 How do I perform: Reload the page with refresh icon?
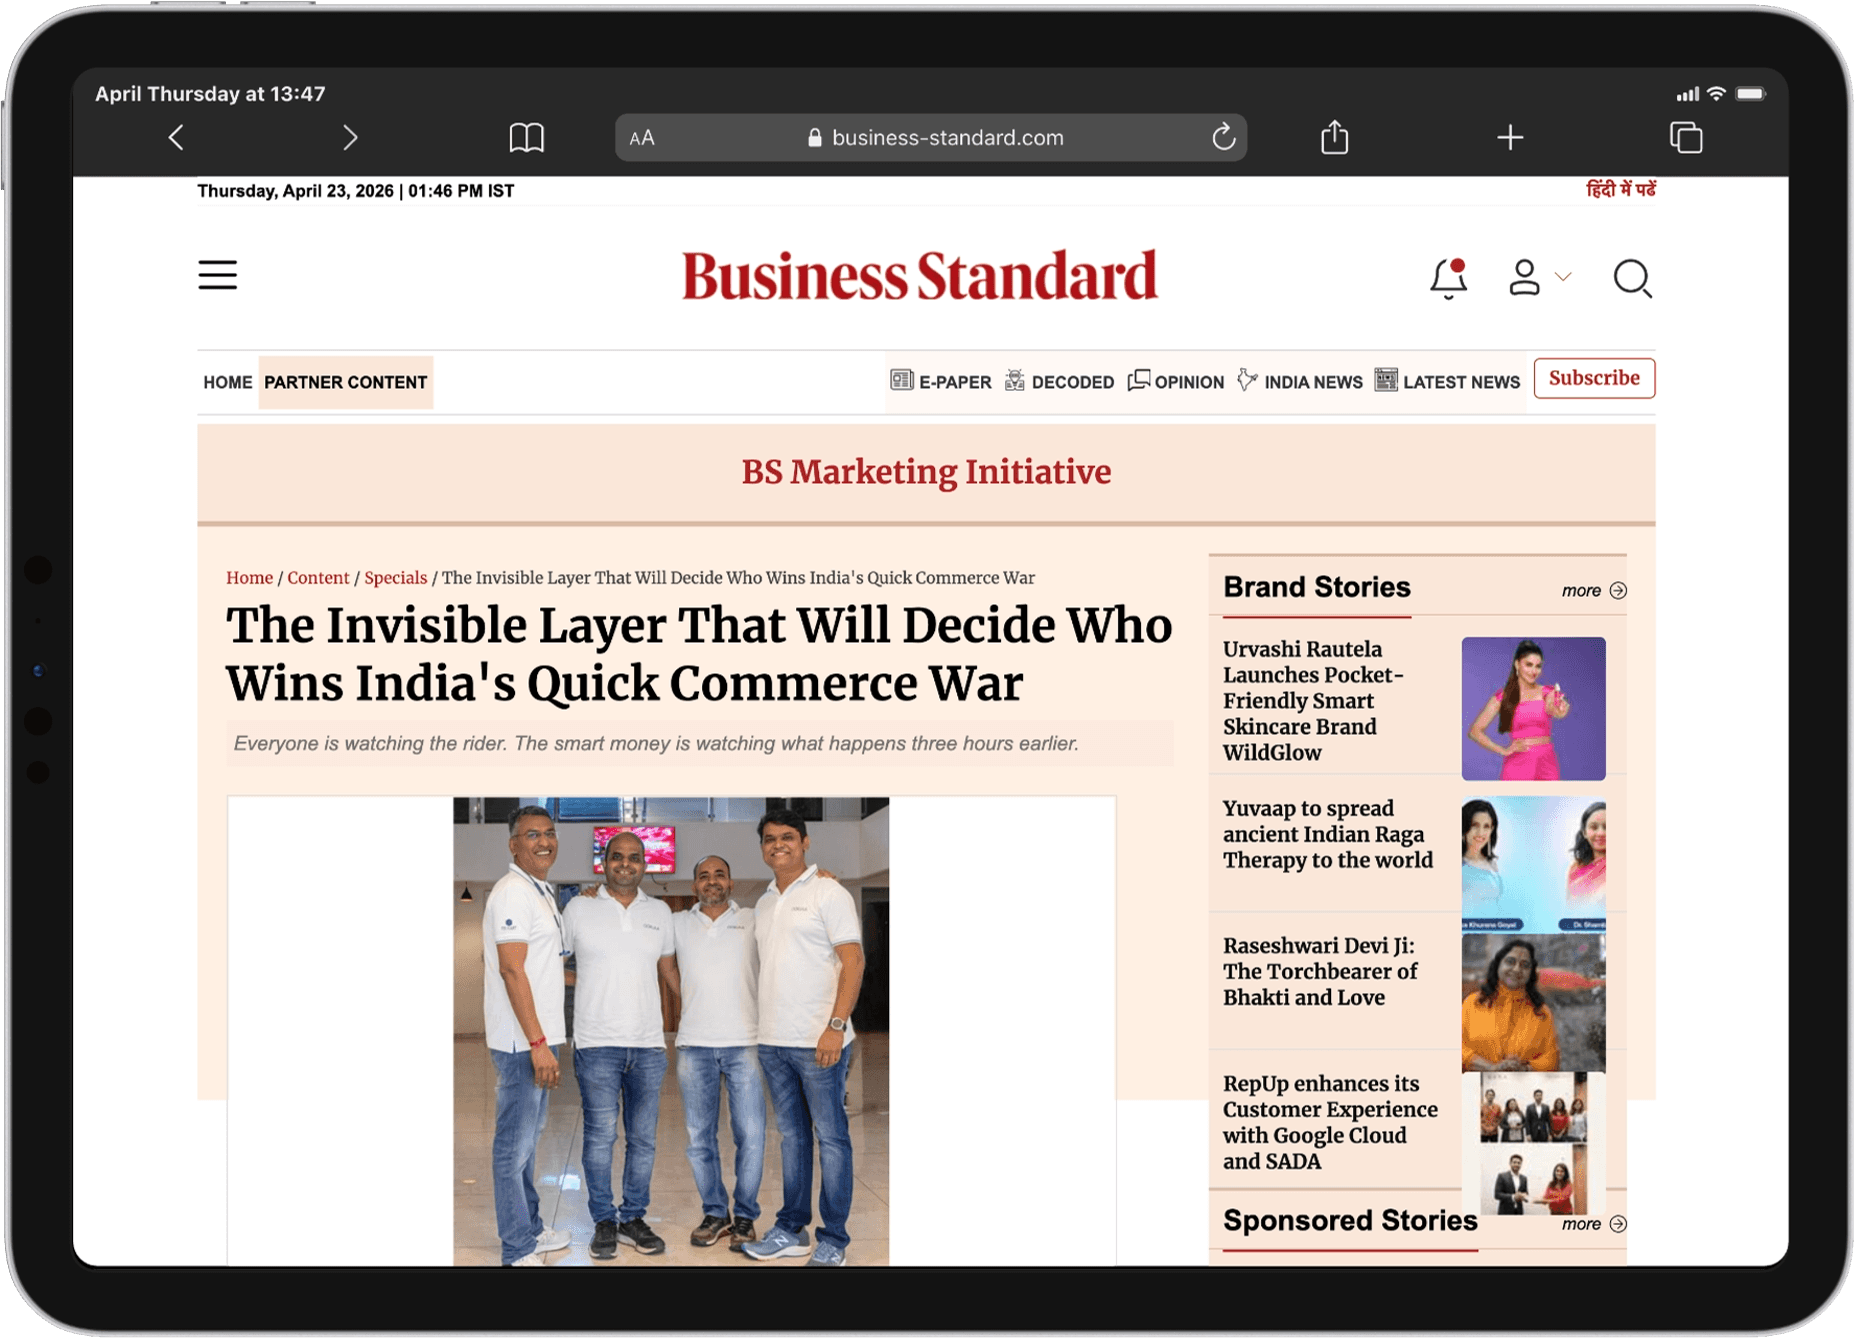click(x=1223, y=137)
